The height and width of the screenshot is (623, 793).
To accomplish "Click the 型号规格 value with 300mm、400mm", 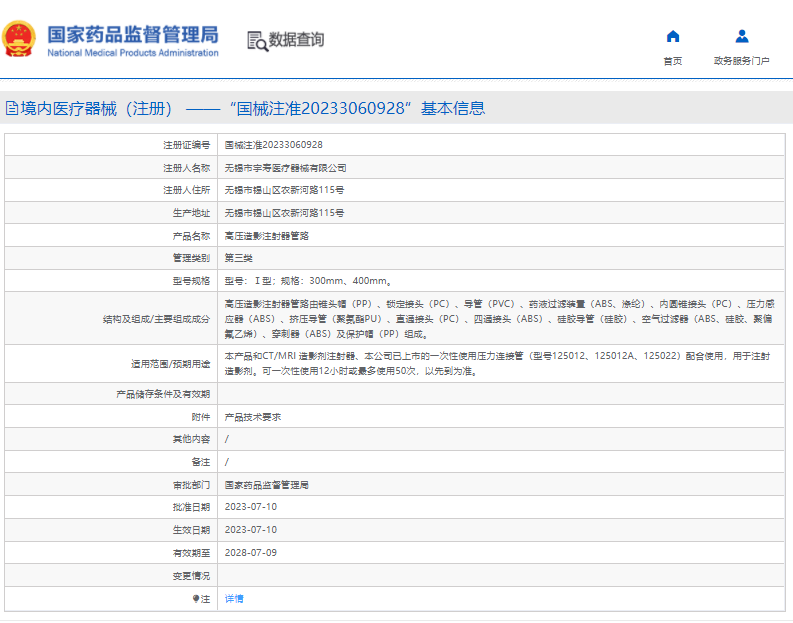I will pyautogui.click(x=308, y=281).
